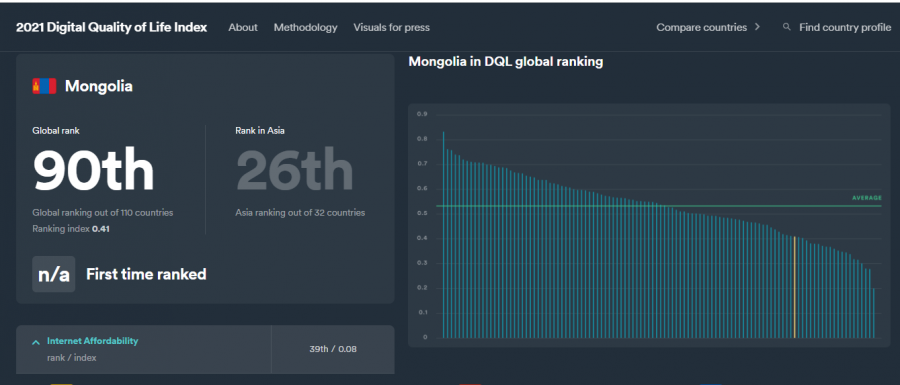Go to 2021 Digital Quality of Life Index home

(x=111, y=27)
